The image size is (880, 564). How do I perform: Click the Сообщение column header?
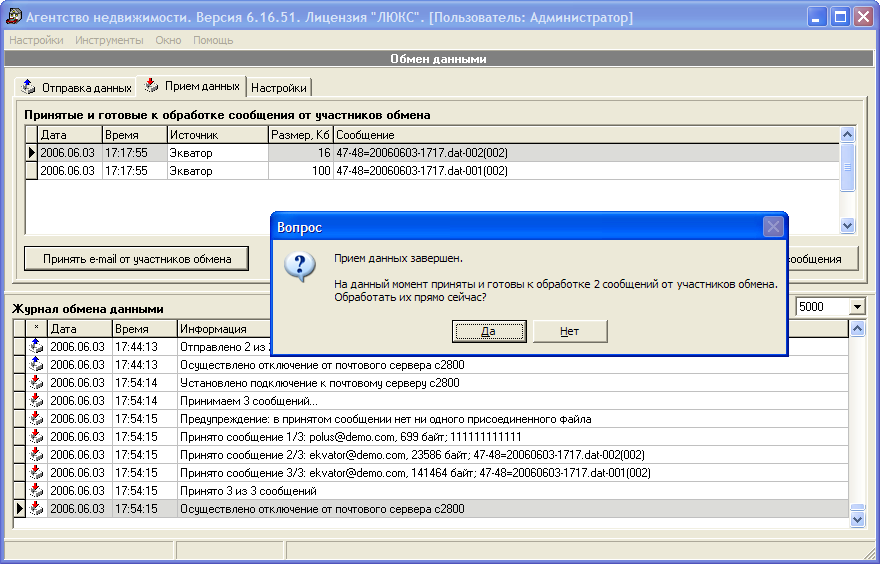point(586,135)
